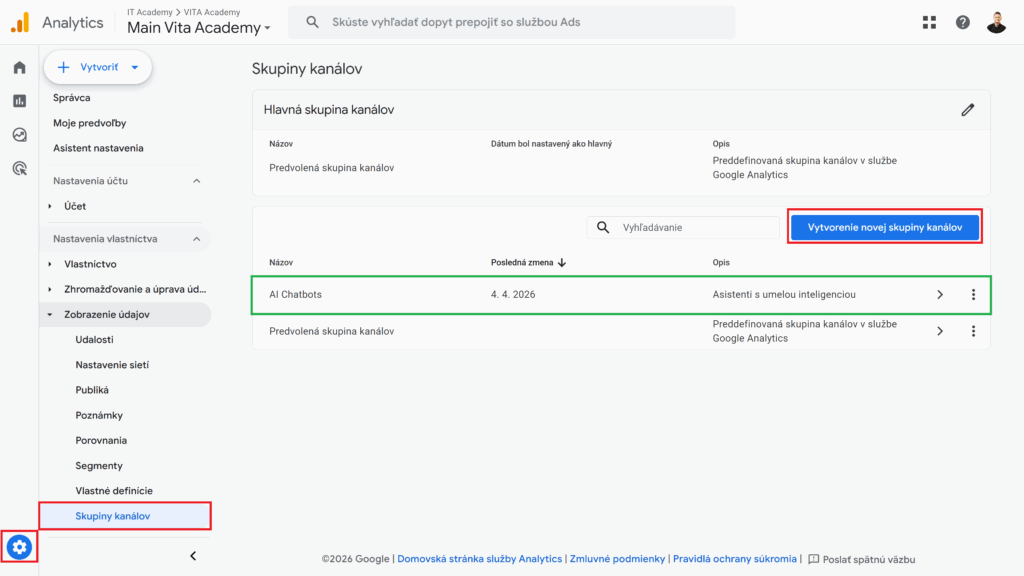Collapse the Nastavenia účtu section

(197, 181)
